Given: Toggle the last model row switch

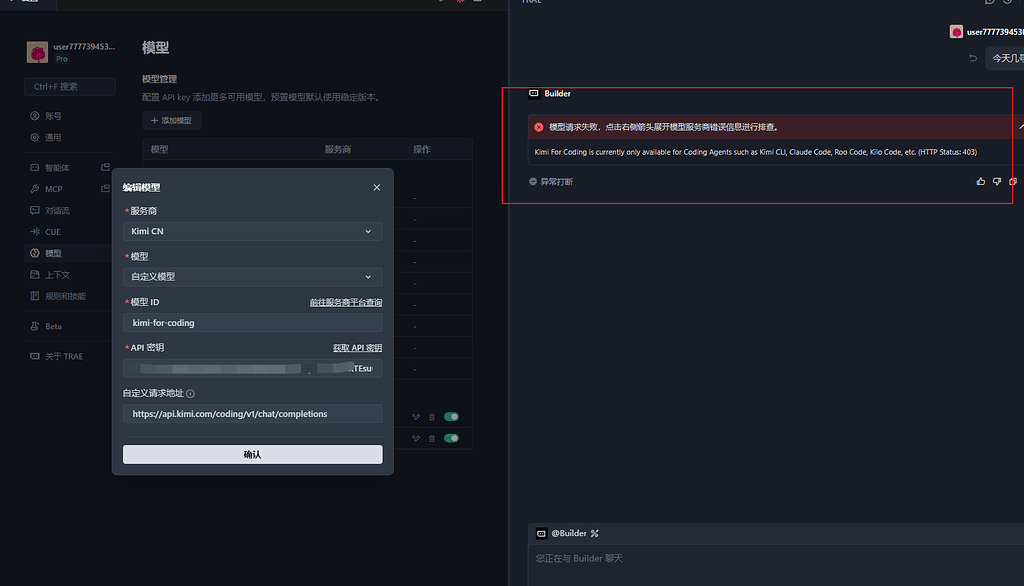Looking at the screenshot, I should pos(451,438).
